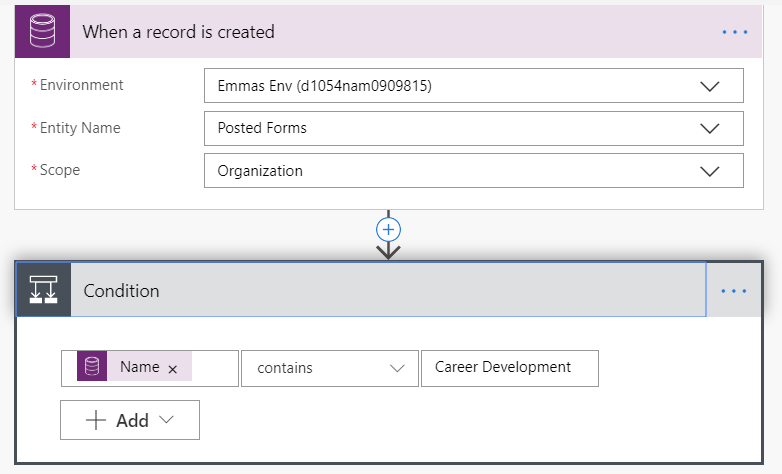Click the purple database icon in trigger header
Image resolution: width=782 pixels, height=474 pixels.
(x=43, y=31)
